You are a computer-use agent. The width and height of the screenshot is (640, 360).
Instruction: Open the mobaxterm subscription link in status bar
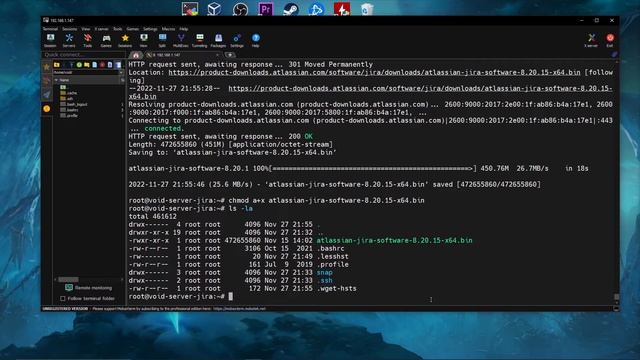pyautogui.click(x=240, y=309)
